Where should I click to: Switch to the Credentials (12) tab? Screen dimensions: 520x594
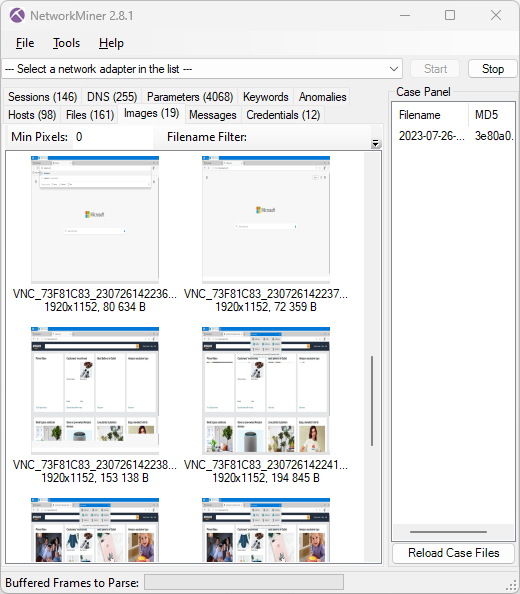point(283,115)
